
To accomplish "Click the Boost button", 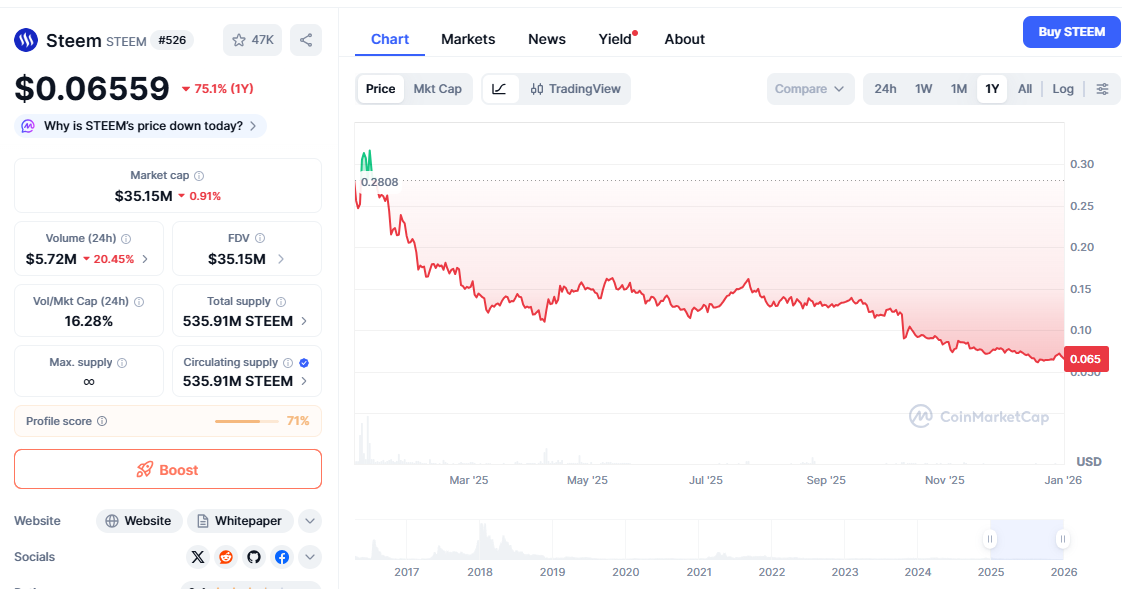I will point(167,469).
